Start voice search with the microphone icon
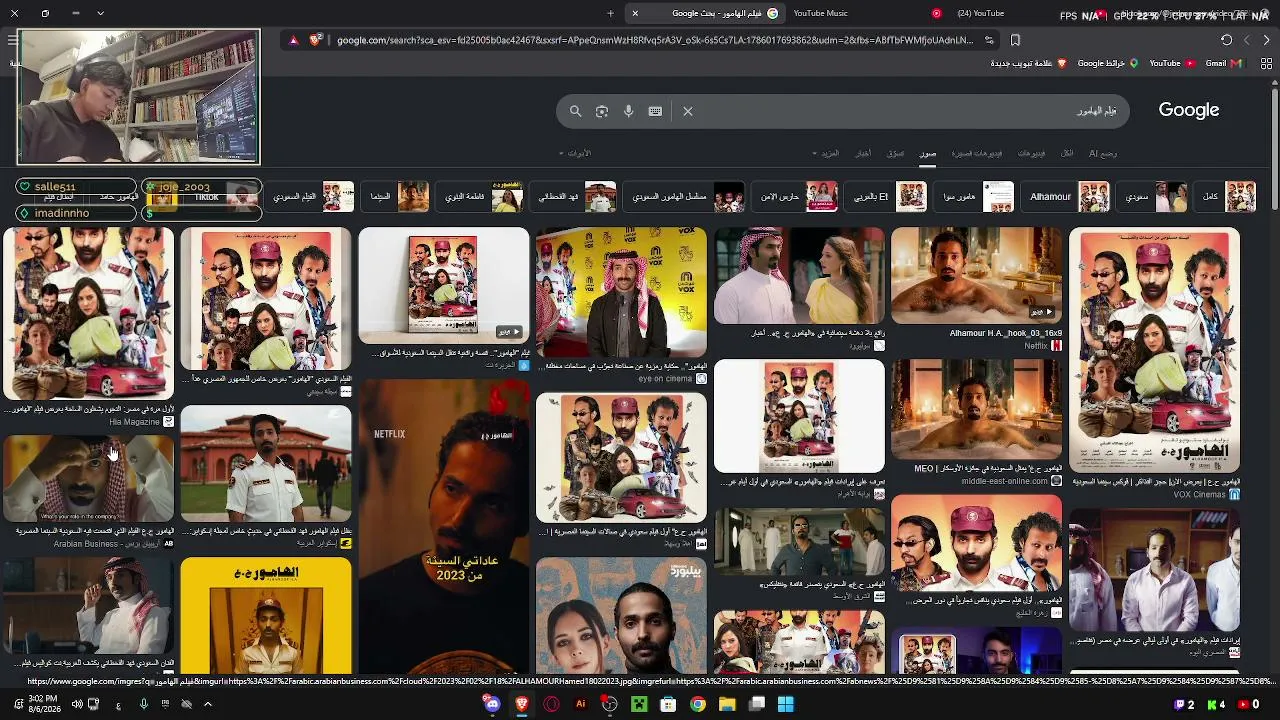Screen dimensions: 1280x720 (x=628, y=111)
